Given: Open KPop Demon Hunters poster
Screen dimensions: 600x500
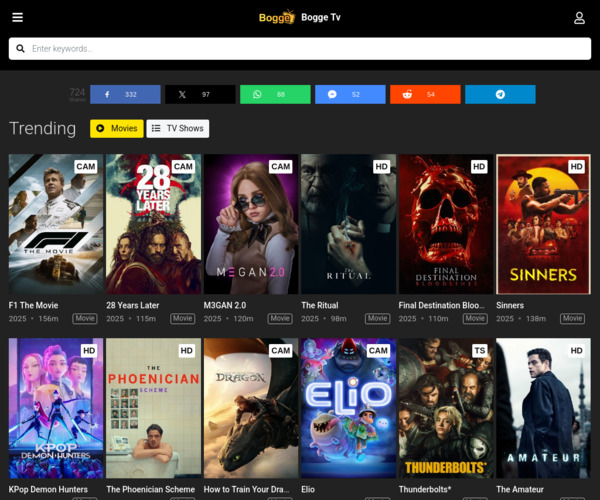Looking at the screenshot, I should (56, 408).
